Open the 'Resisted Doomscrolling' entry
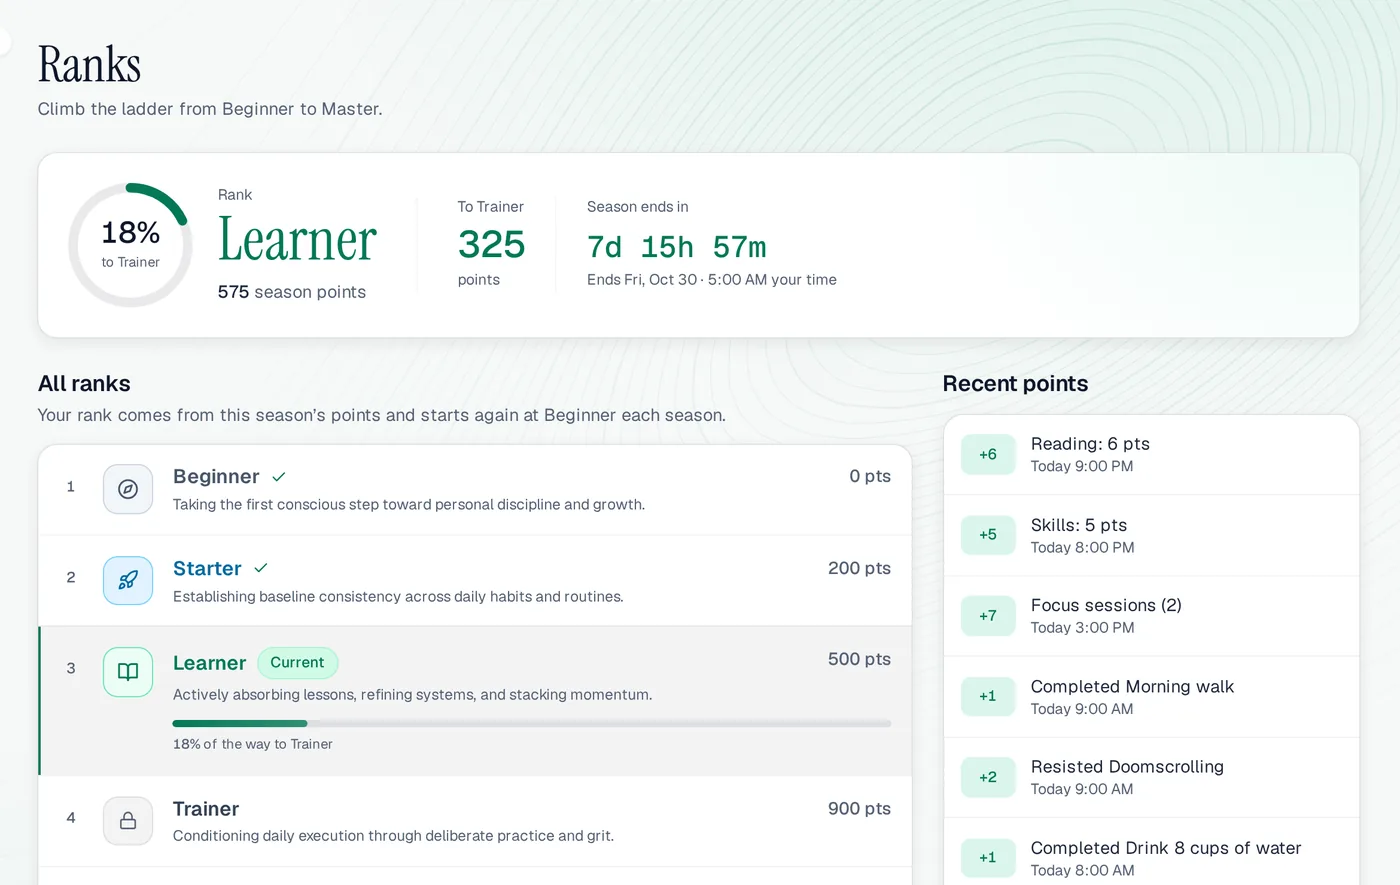This screenshot has height=885, width=1400. pos(1151,777)
